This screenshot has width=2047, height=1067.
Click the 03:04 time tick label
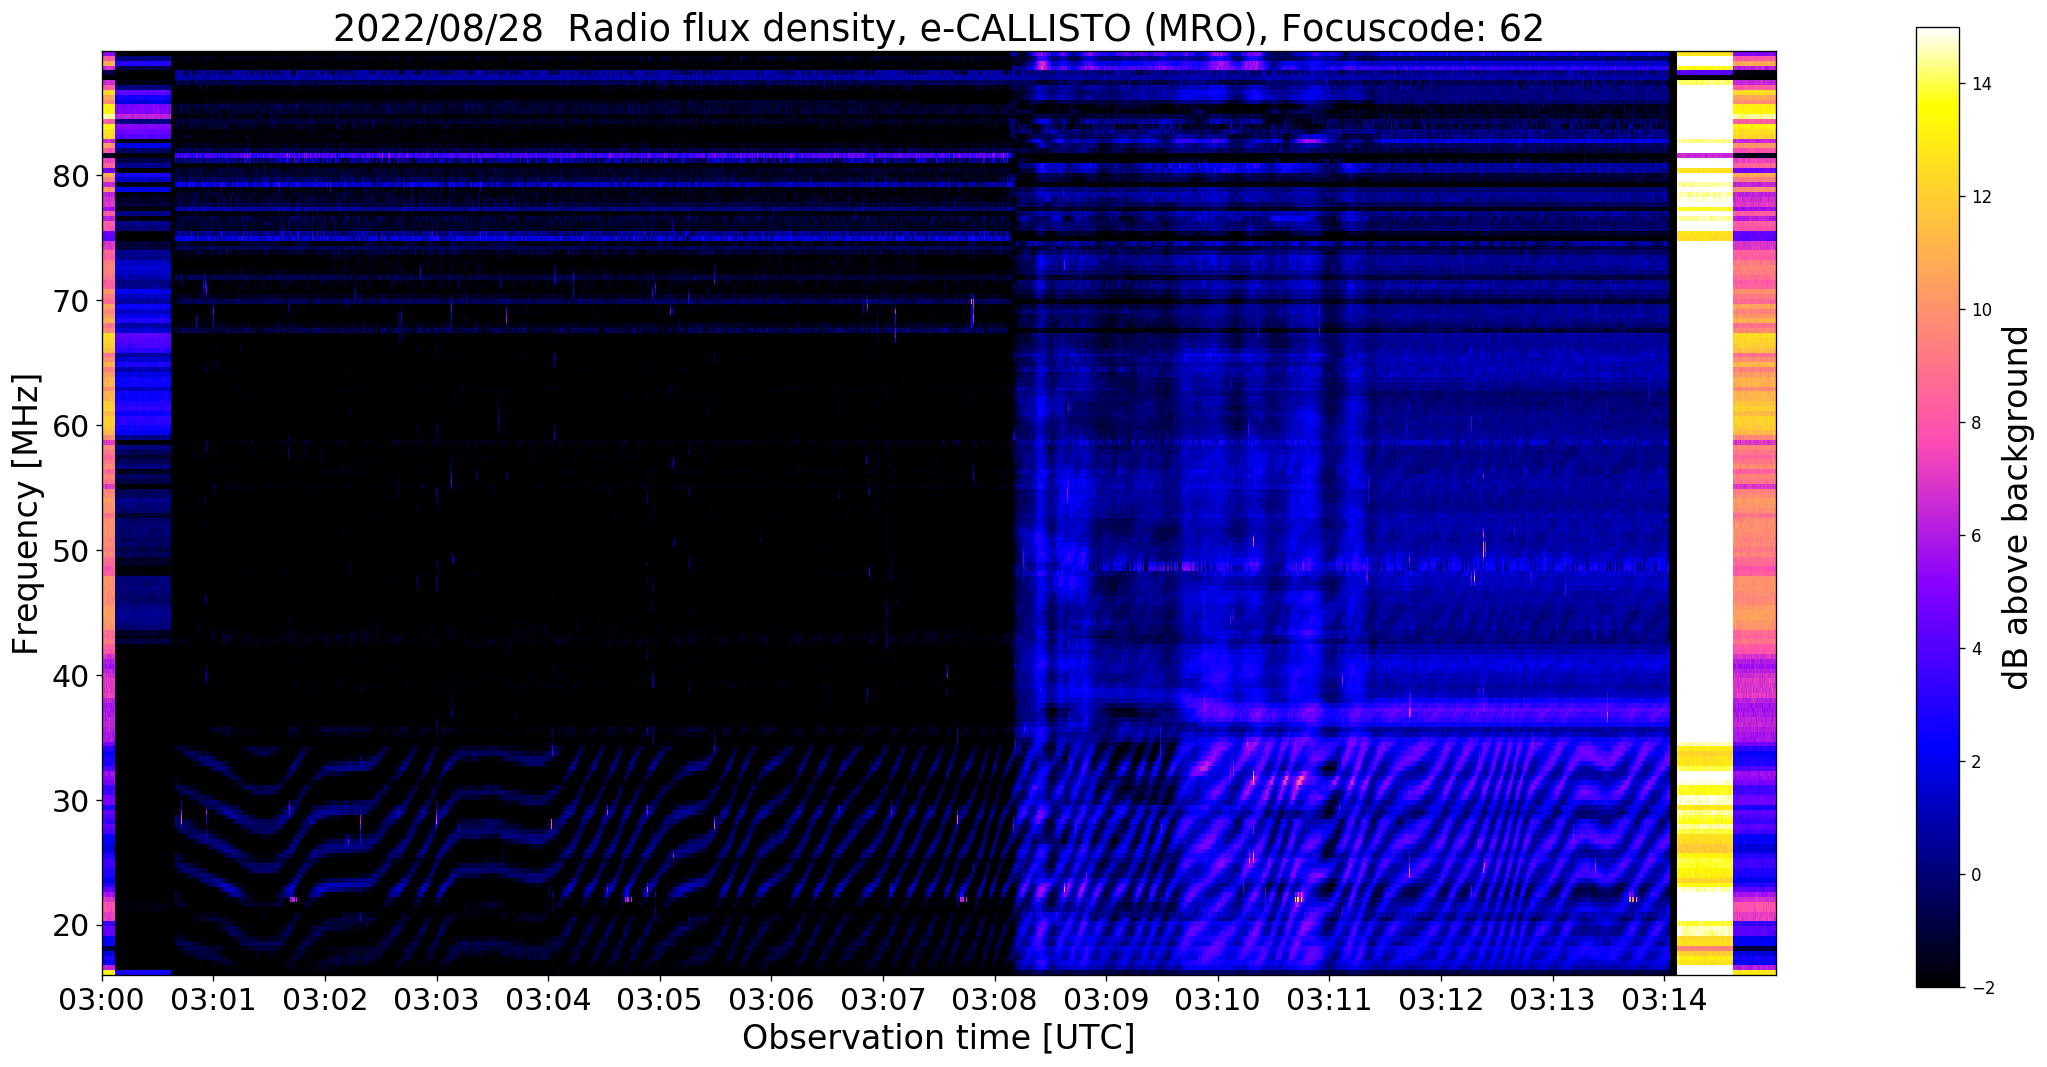[548, 999]
